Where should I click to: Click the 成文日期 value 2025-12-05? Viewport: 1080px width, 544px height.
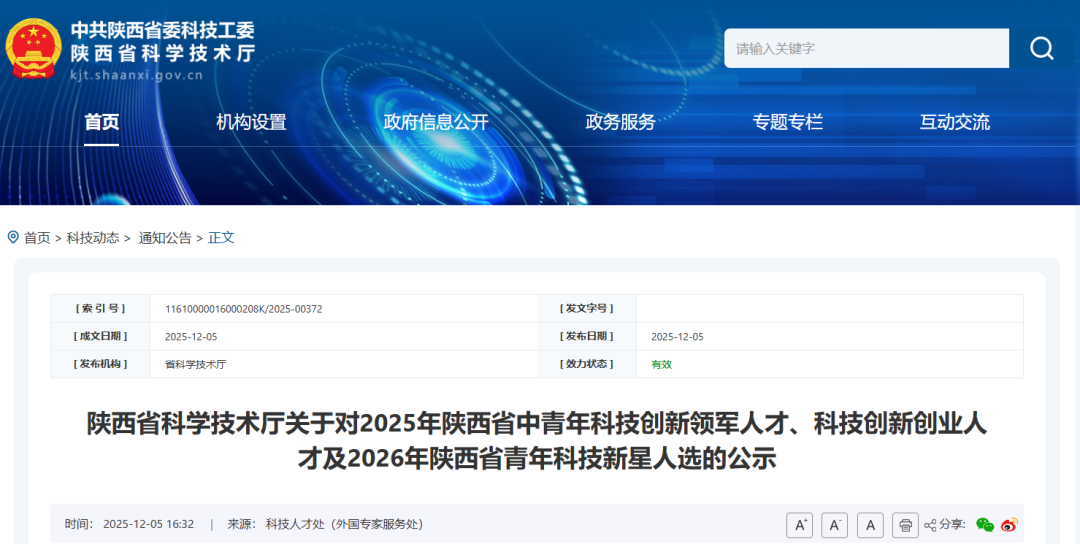click(191, 337)
